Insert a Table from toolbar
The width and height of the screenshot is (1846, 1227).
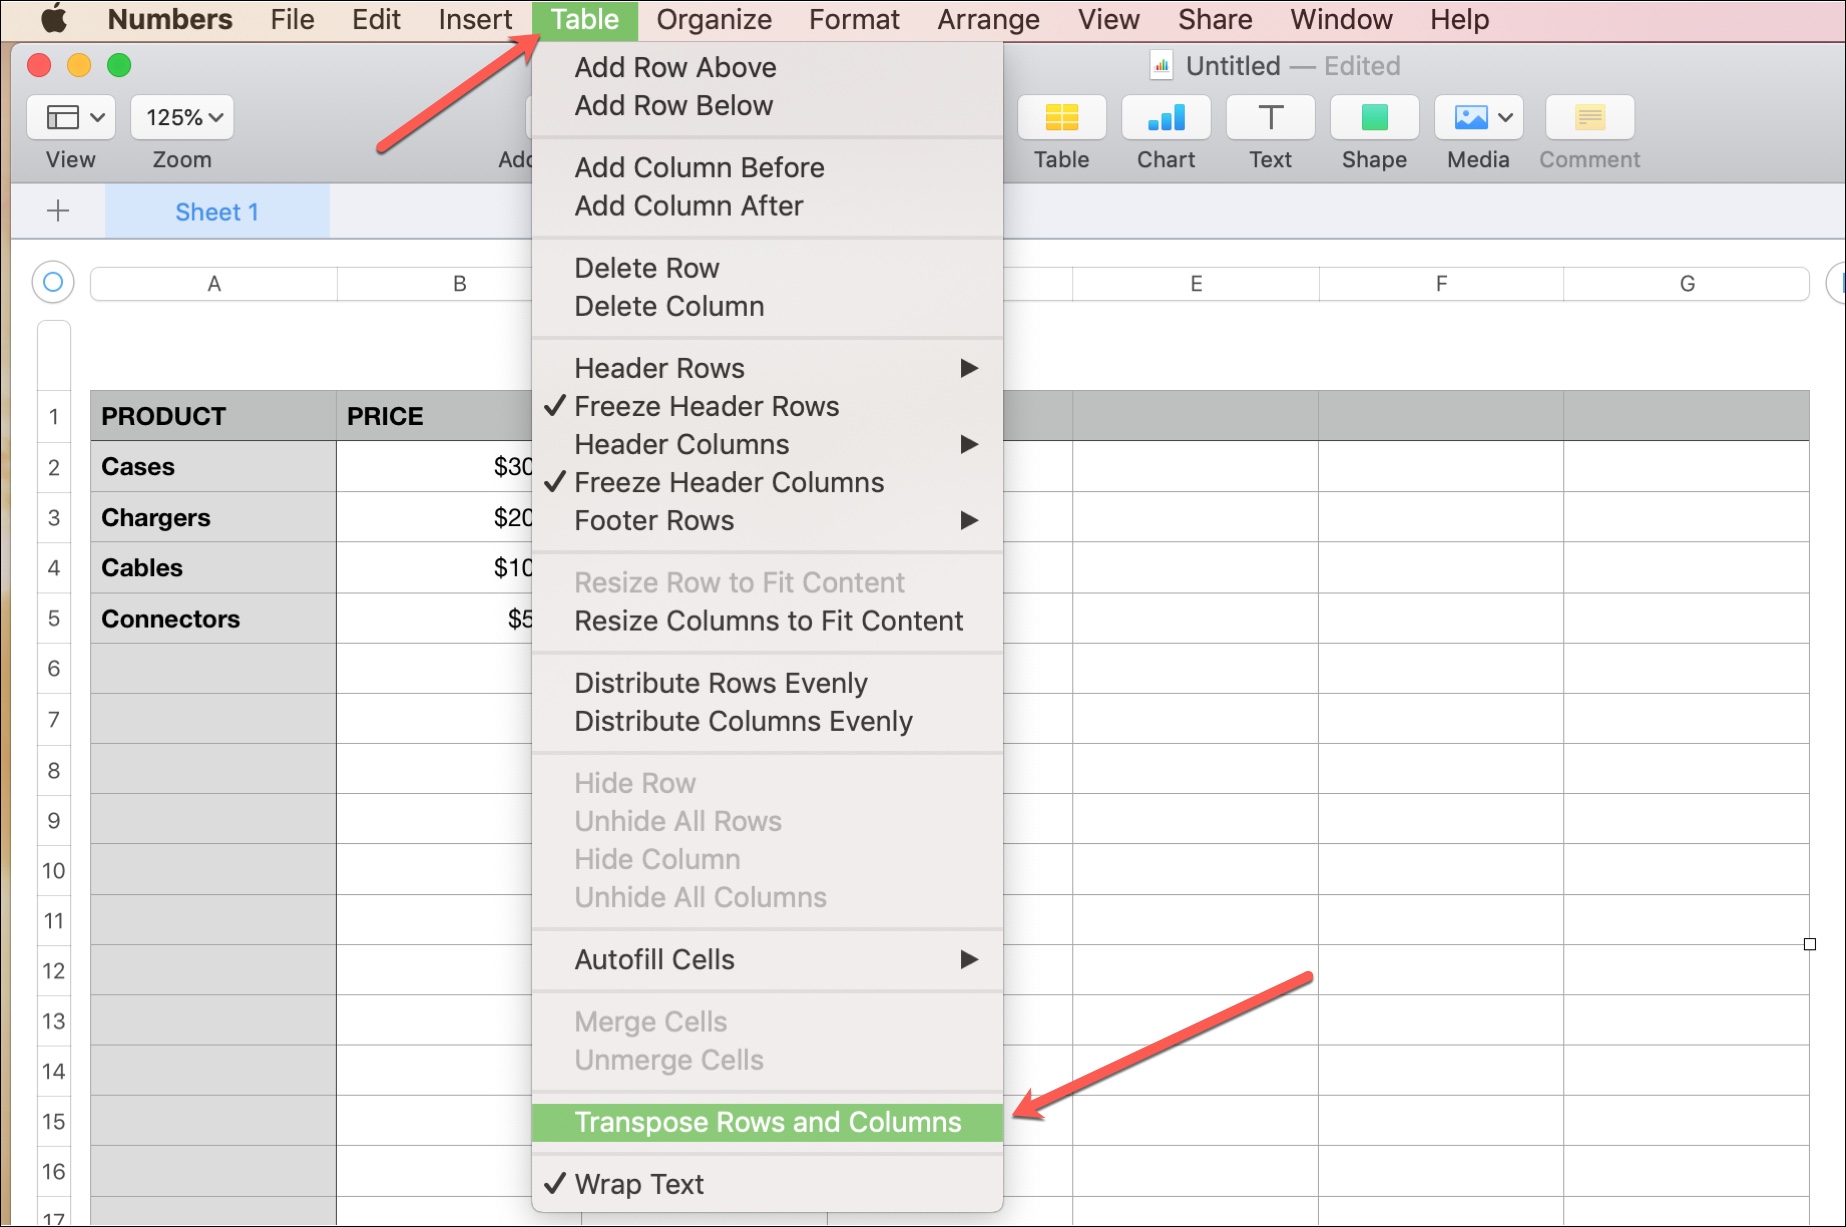pyautogui.click(x=1061, y=118)
